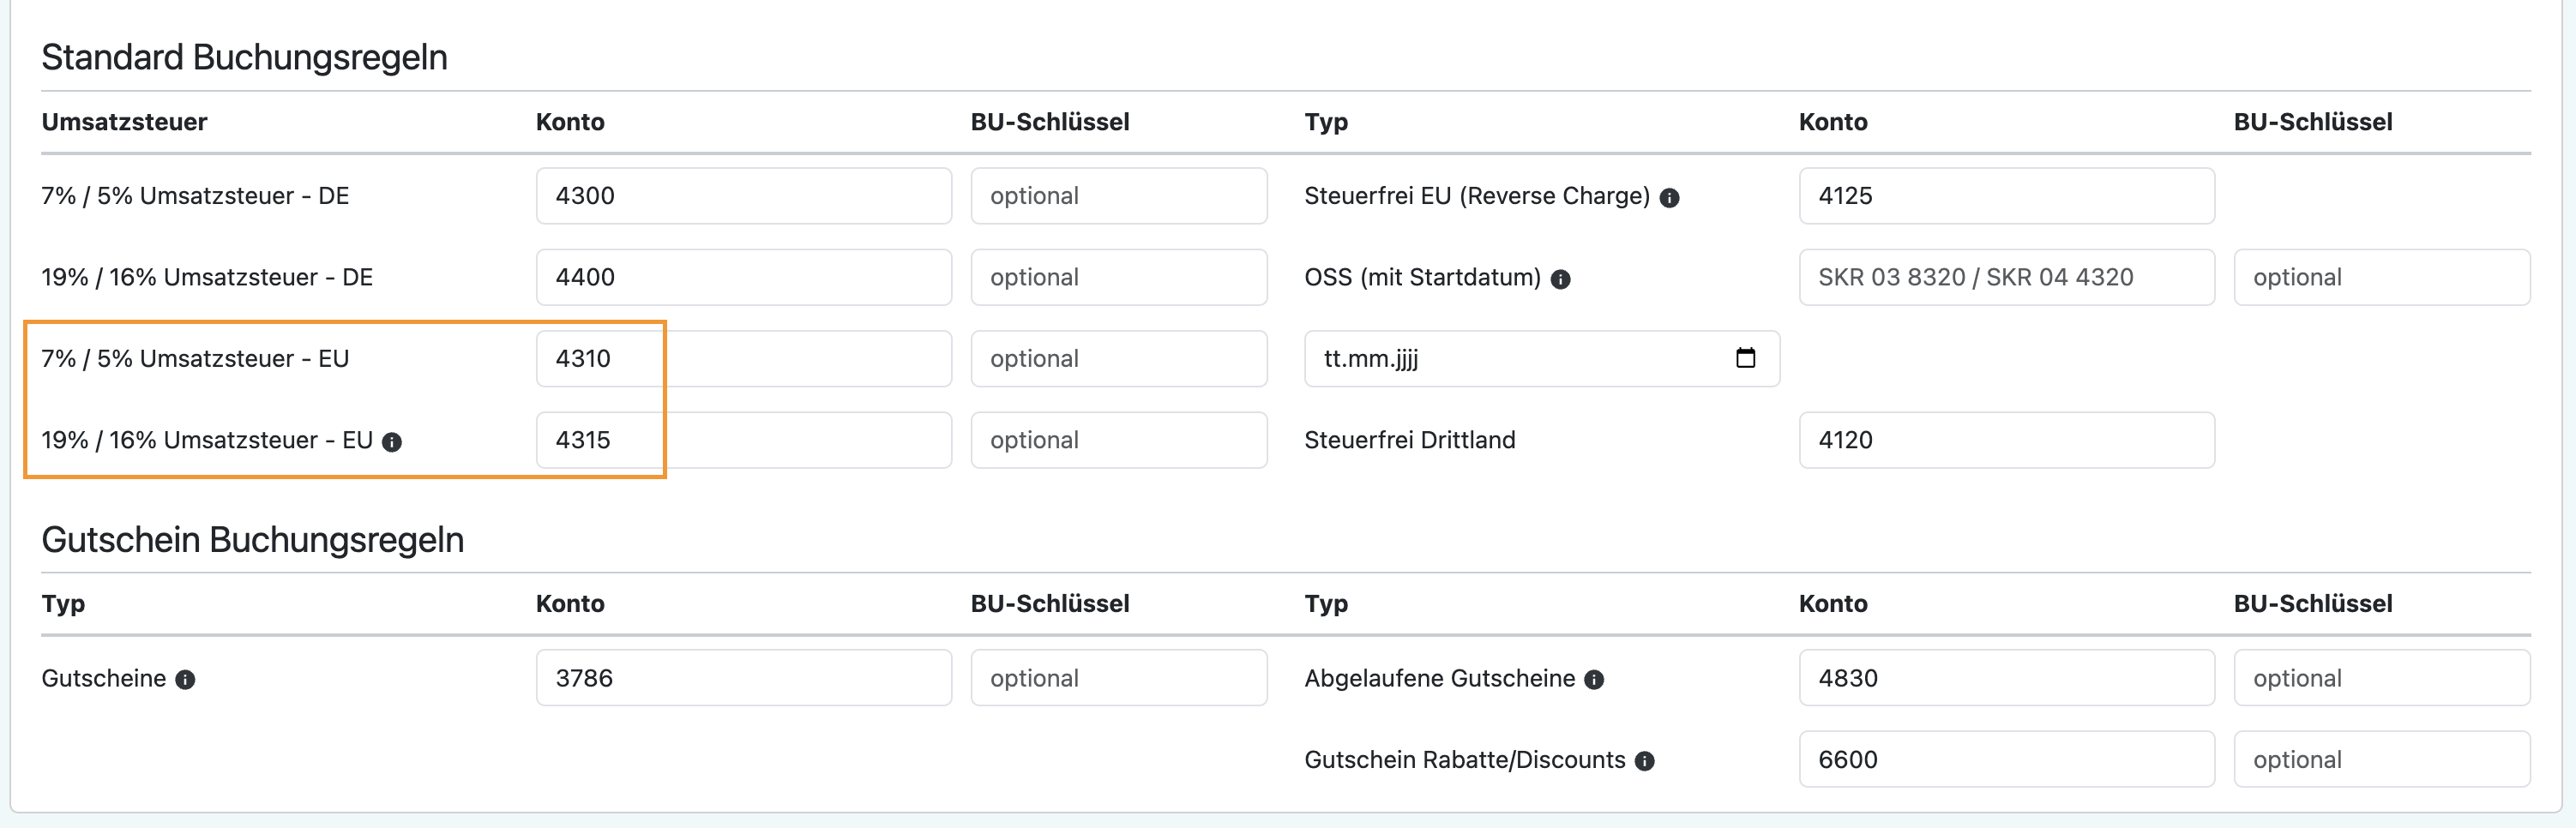Open the calendar picker in the date field

[x=1745, y=358]
